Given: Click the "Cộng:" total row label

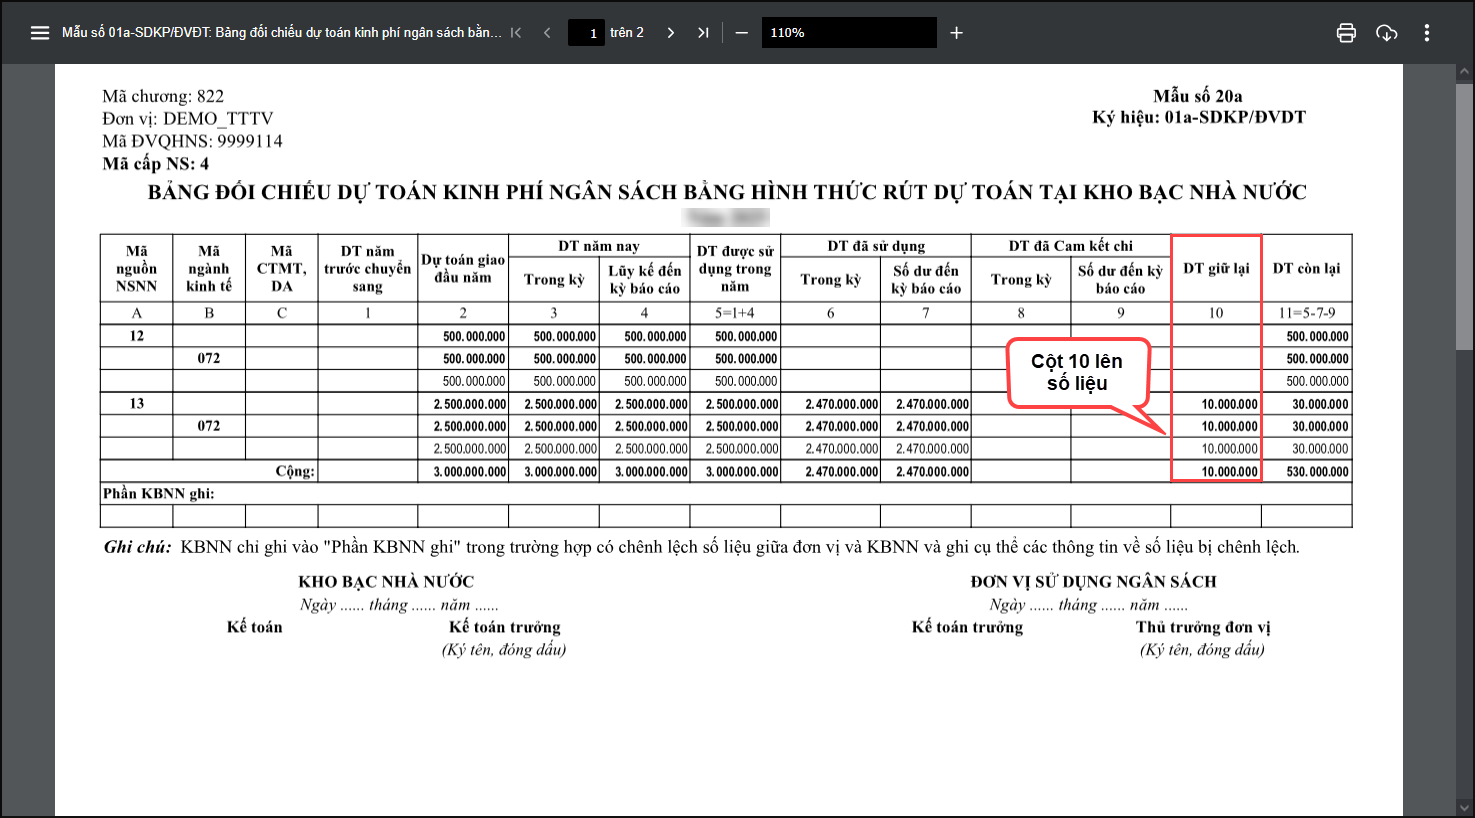Looking at the screenshot, I should [295, 471].
